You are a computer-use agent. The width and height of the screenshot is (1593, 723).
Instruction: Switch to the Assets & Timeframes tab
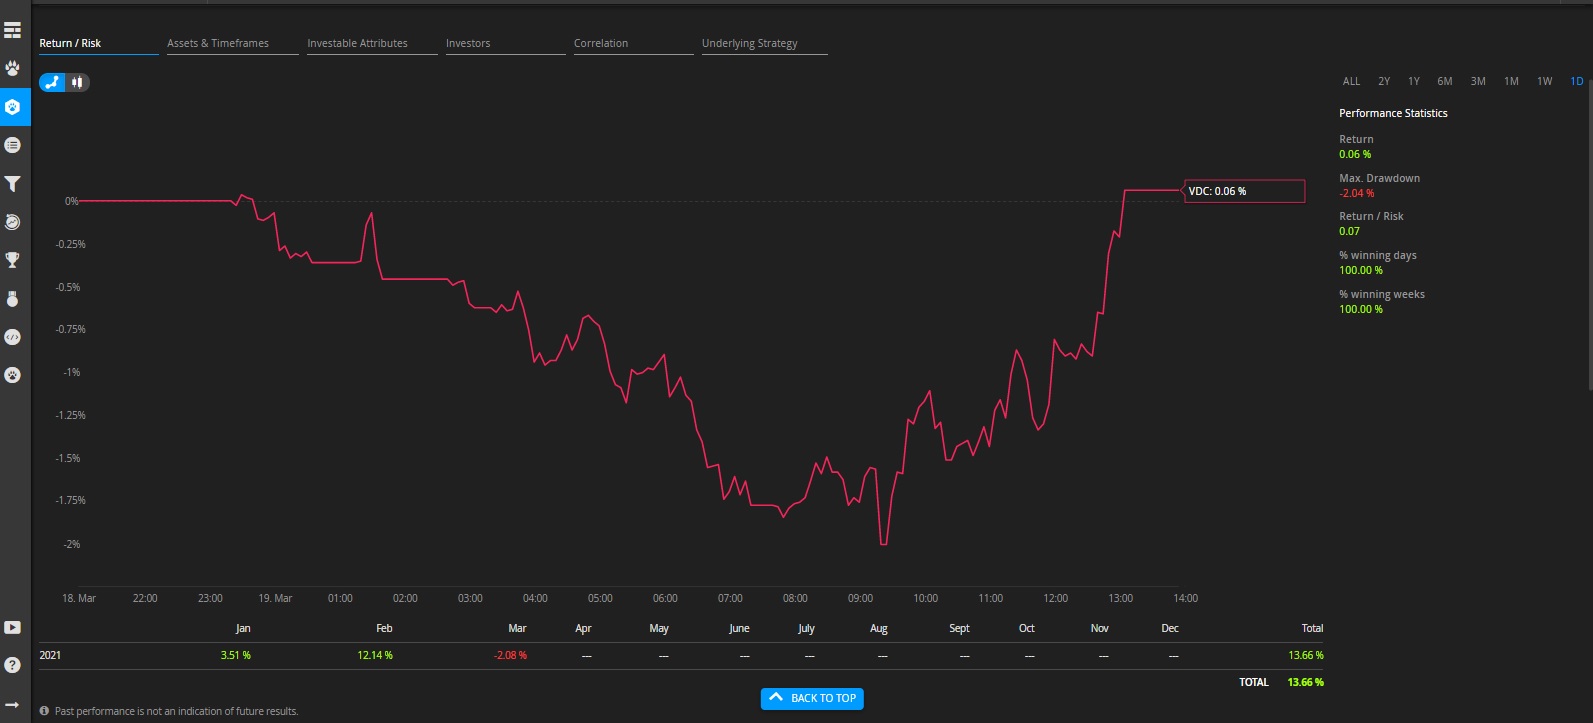(218, 44)
